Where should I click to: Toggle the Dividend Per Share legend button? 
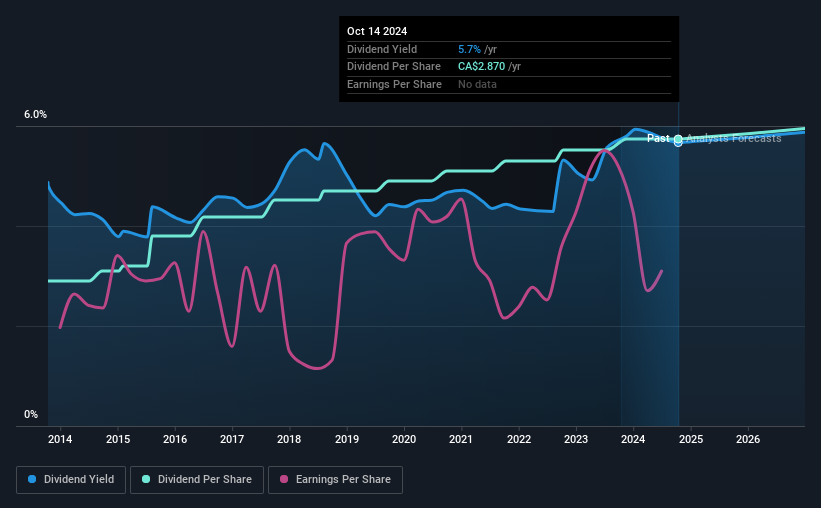197,480
